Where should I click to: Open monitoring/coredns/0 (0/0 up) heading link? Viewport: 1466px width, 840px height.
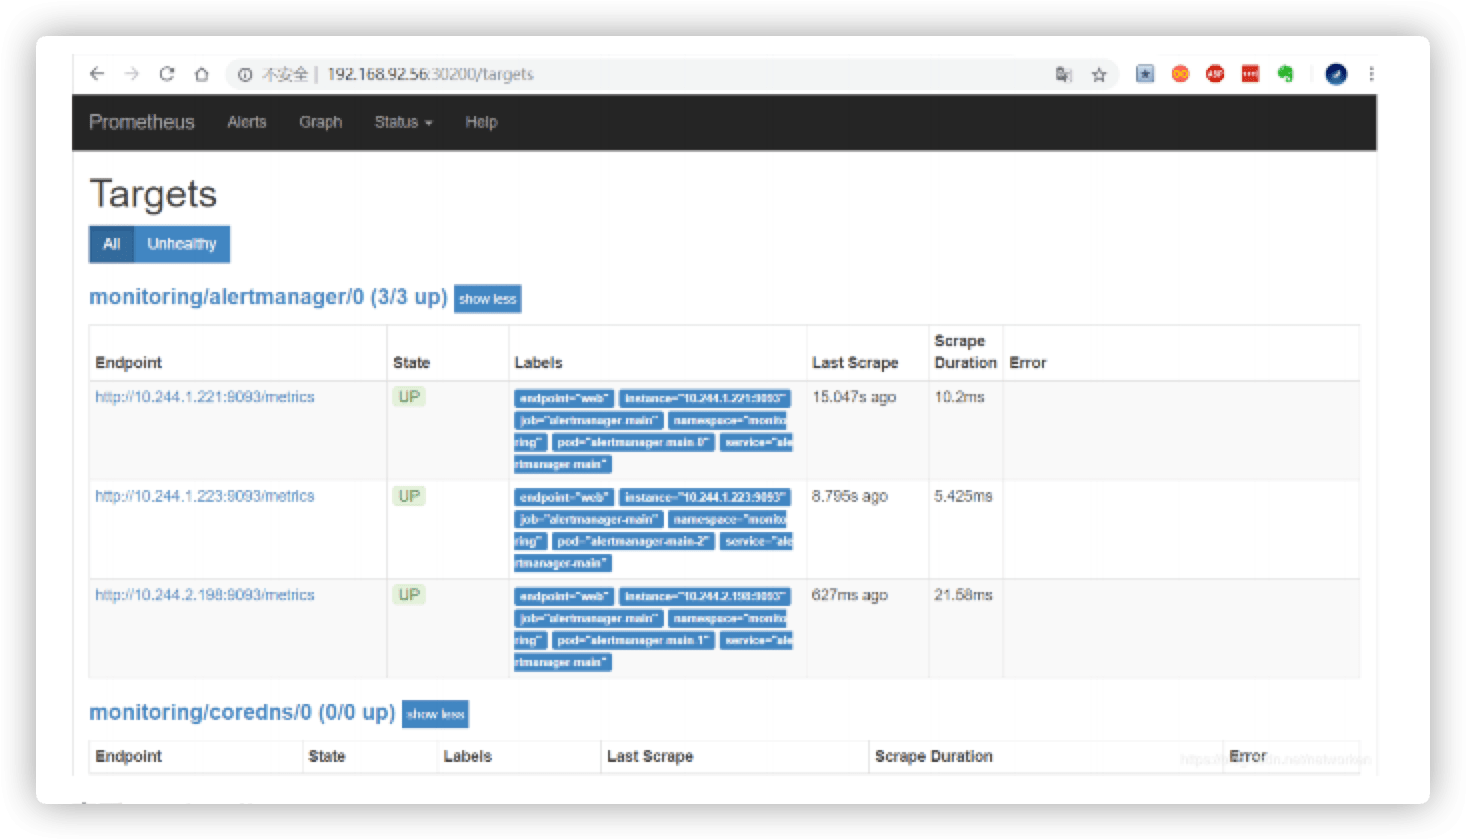242,712
